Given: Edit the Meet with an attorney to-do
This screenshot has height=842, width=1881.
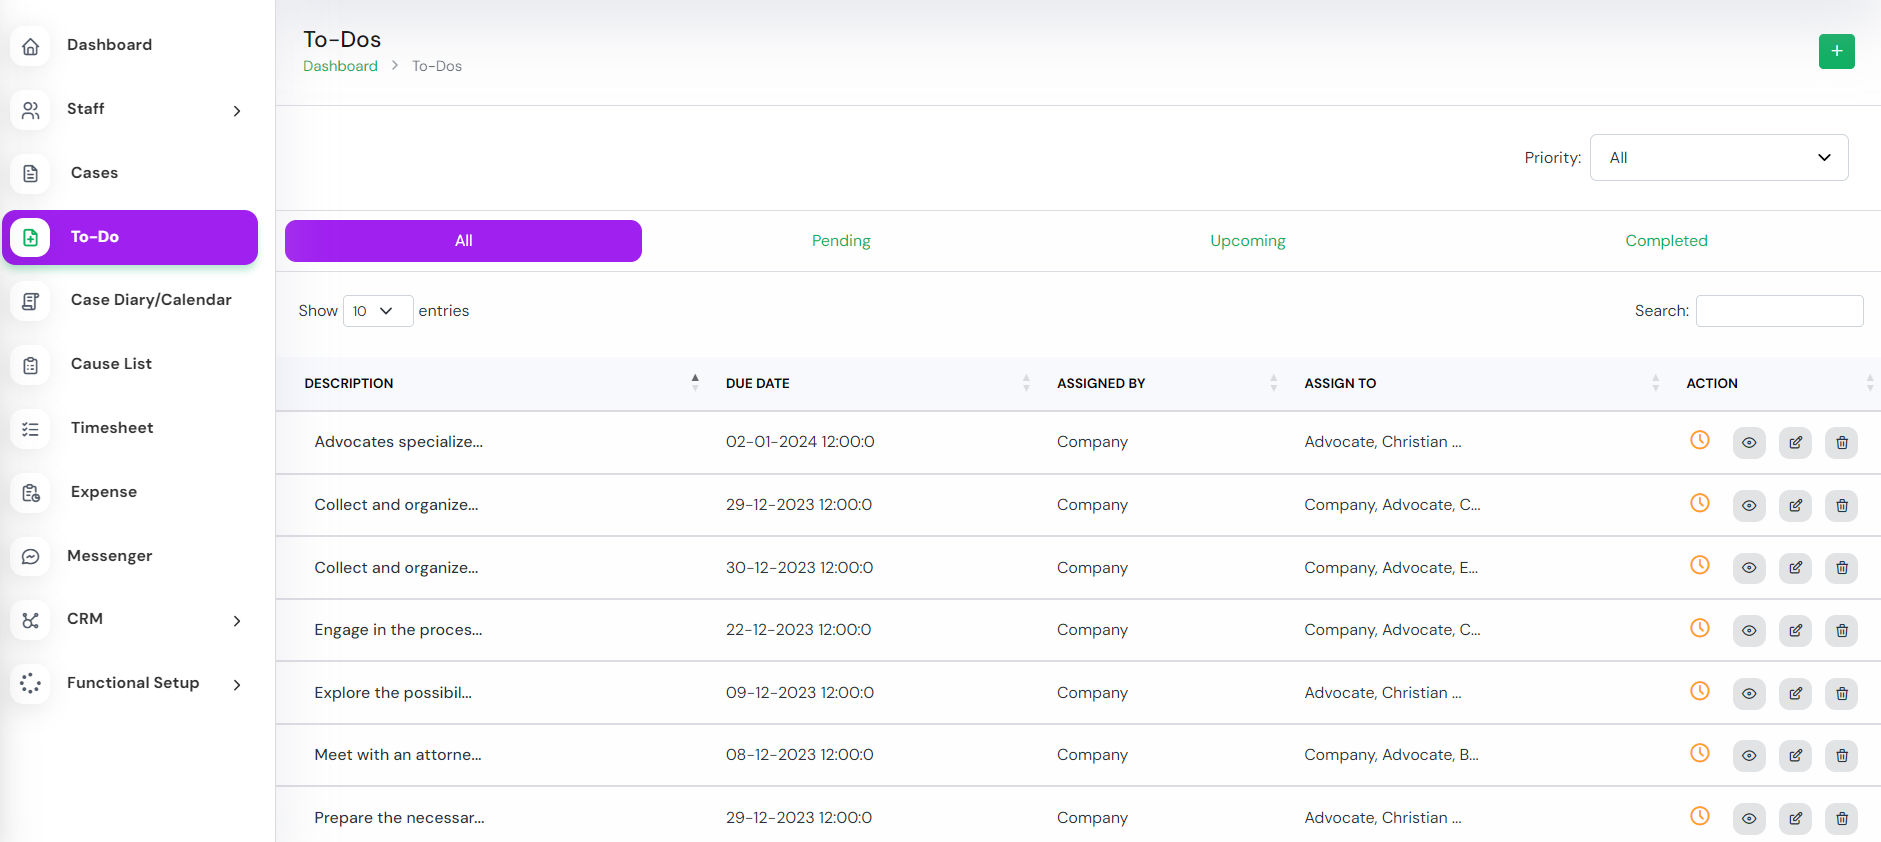Looking at the screenshot, I should point(1795,756).
